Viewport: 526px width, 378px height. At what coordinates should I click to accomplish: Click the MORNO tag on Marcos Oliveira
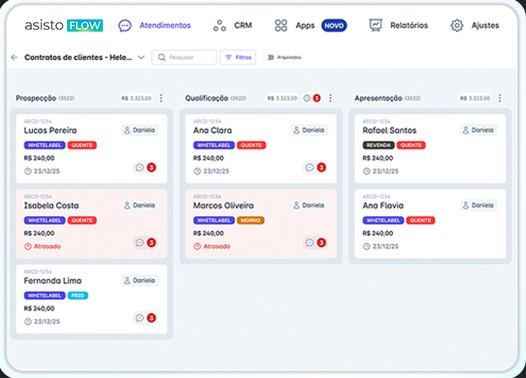pos(251,220)
